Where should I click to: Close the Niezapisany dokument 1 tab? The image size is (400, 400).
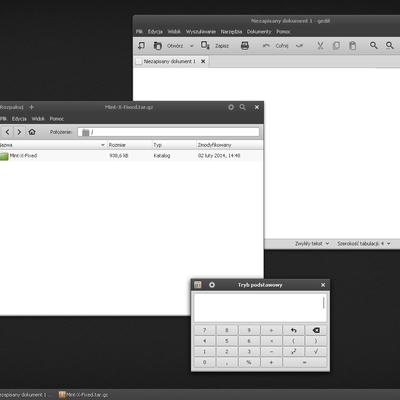[203, 61]
